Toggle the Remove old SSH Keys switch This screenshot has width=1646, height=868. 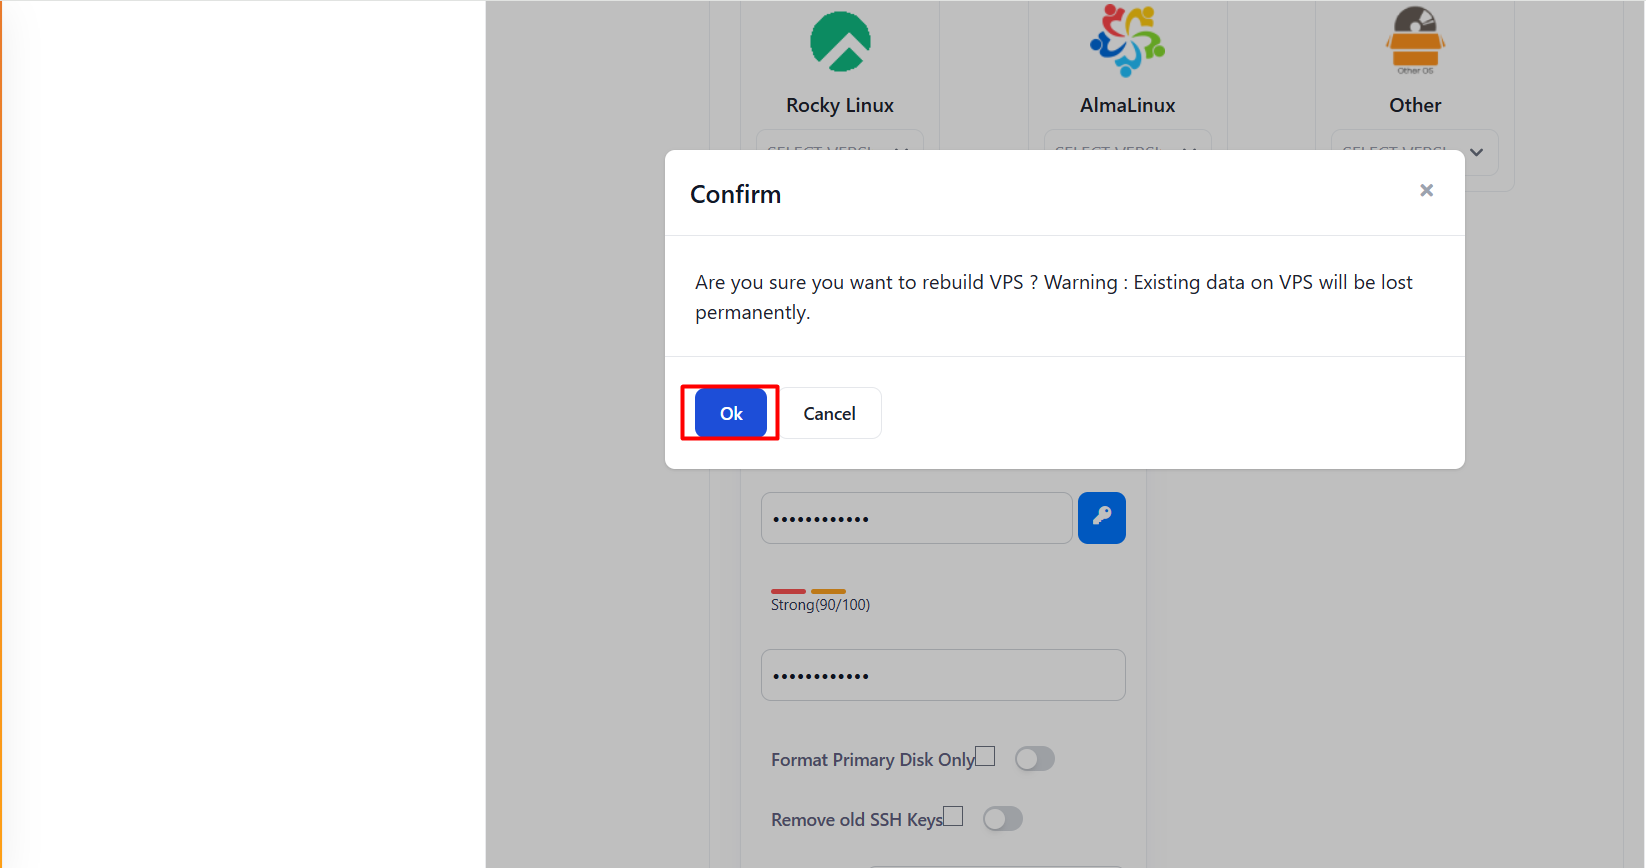tap(1002, 819)
